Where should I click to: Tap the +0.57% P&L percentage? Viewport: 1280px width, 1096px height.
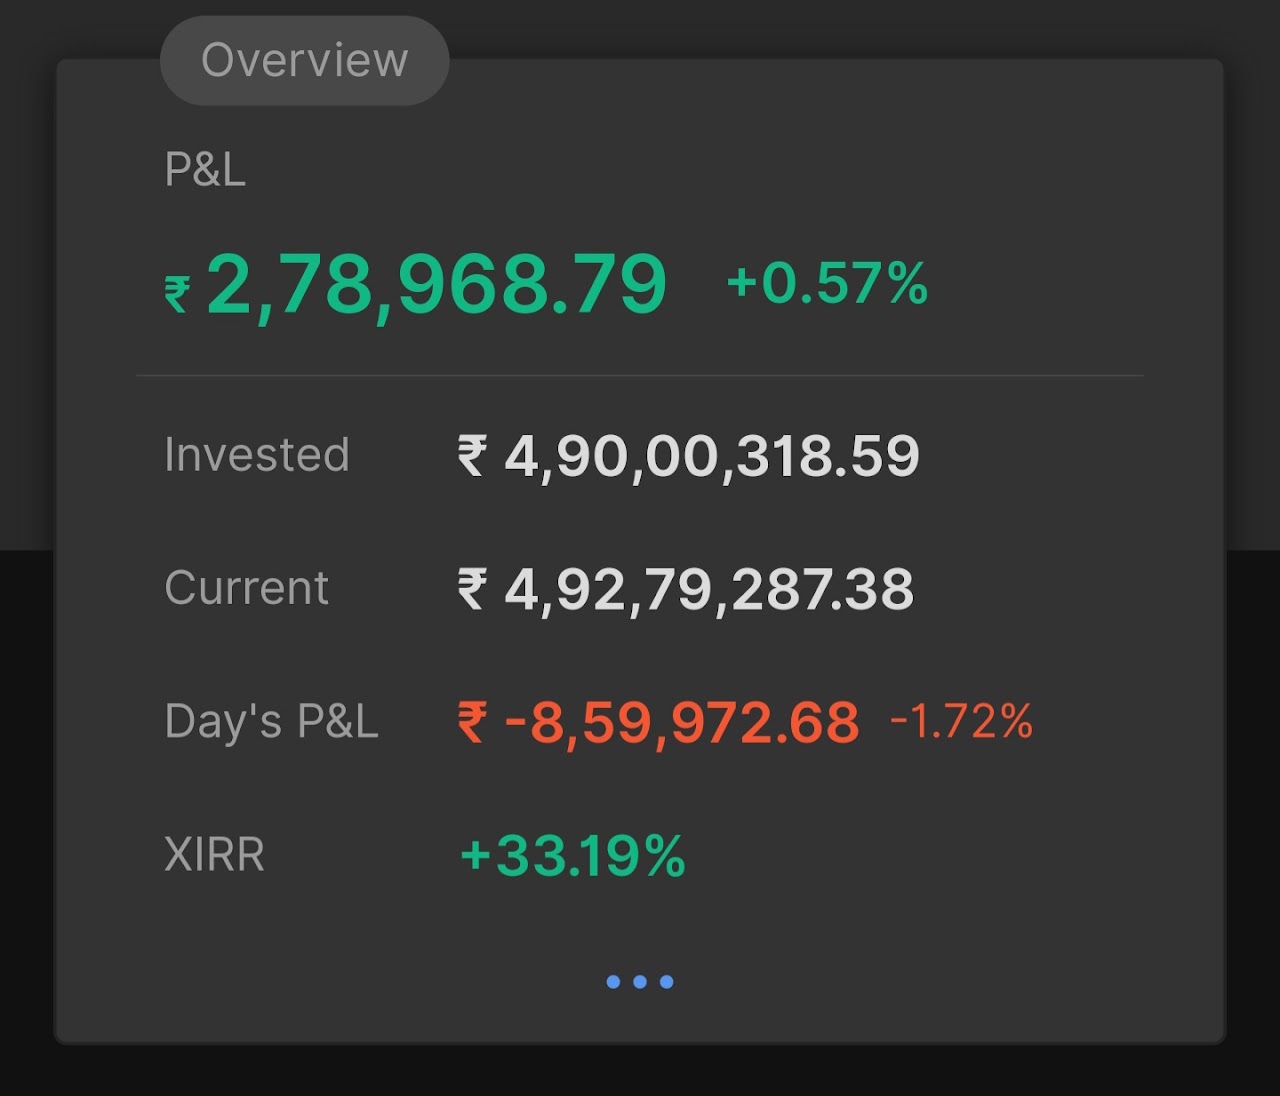[827, 283]
